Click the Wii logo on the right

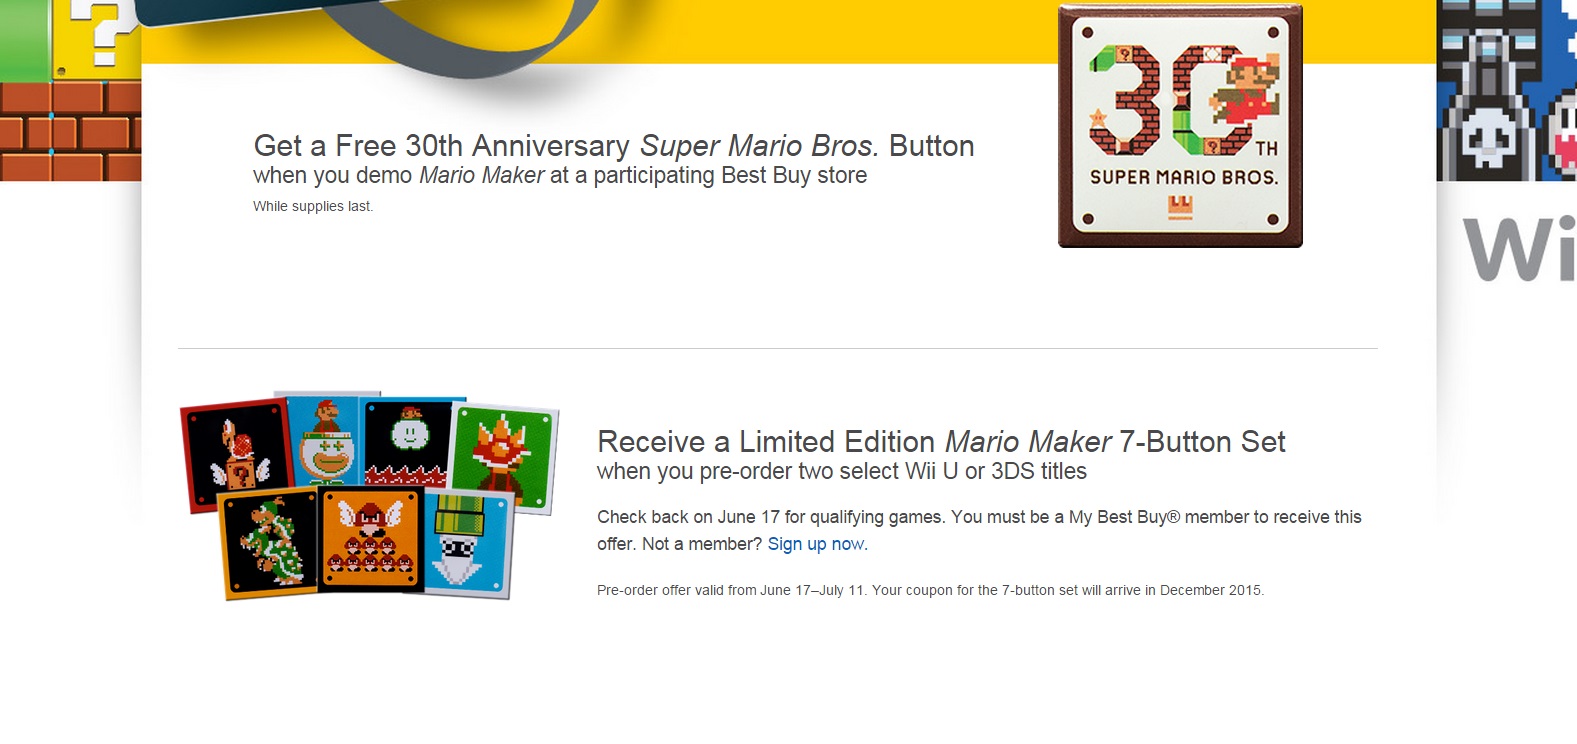[1518, 248]
